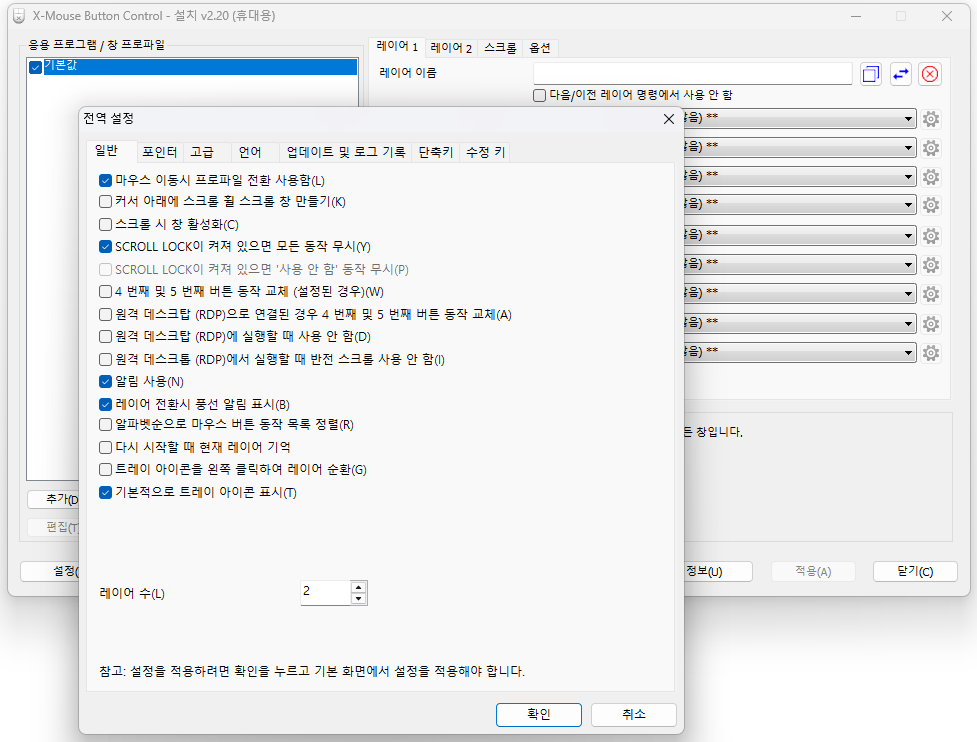Image resolution: width=977 pixels, height=742 pixels.
Task: Click the 레이어 이름 text field
Action: pyautogui.click(x=693, y=74)
